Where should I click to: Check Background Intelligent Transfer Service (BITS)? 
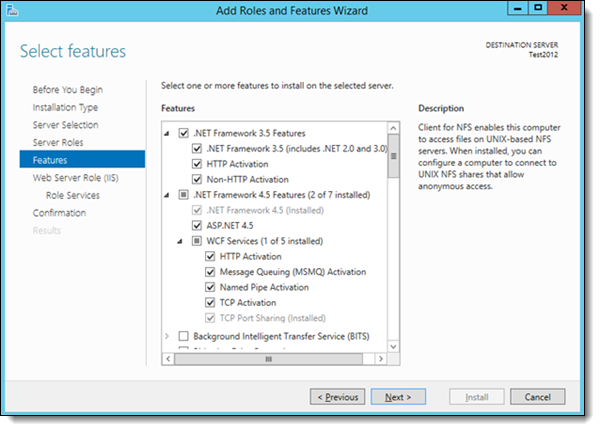click(x=183, y=336)
